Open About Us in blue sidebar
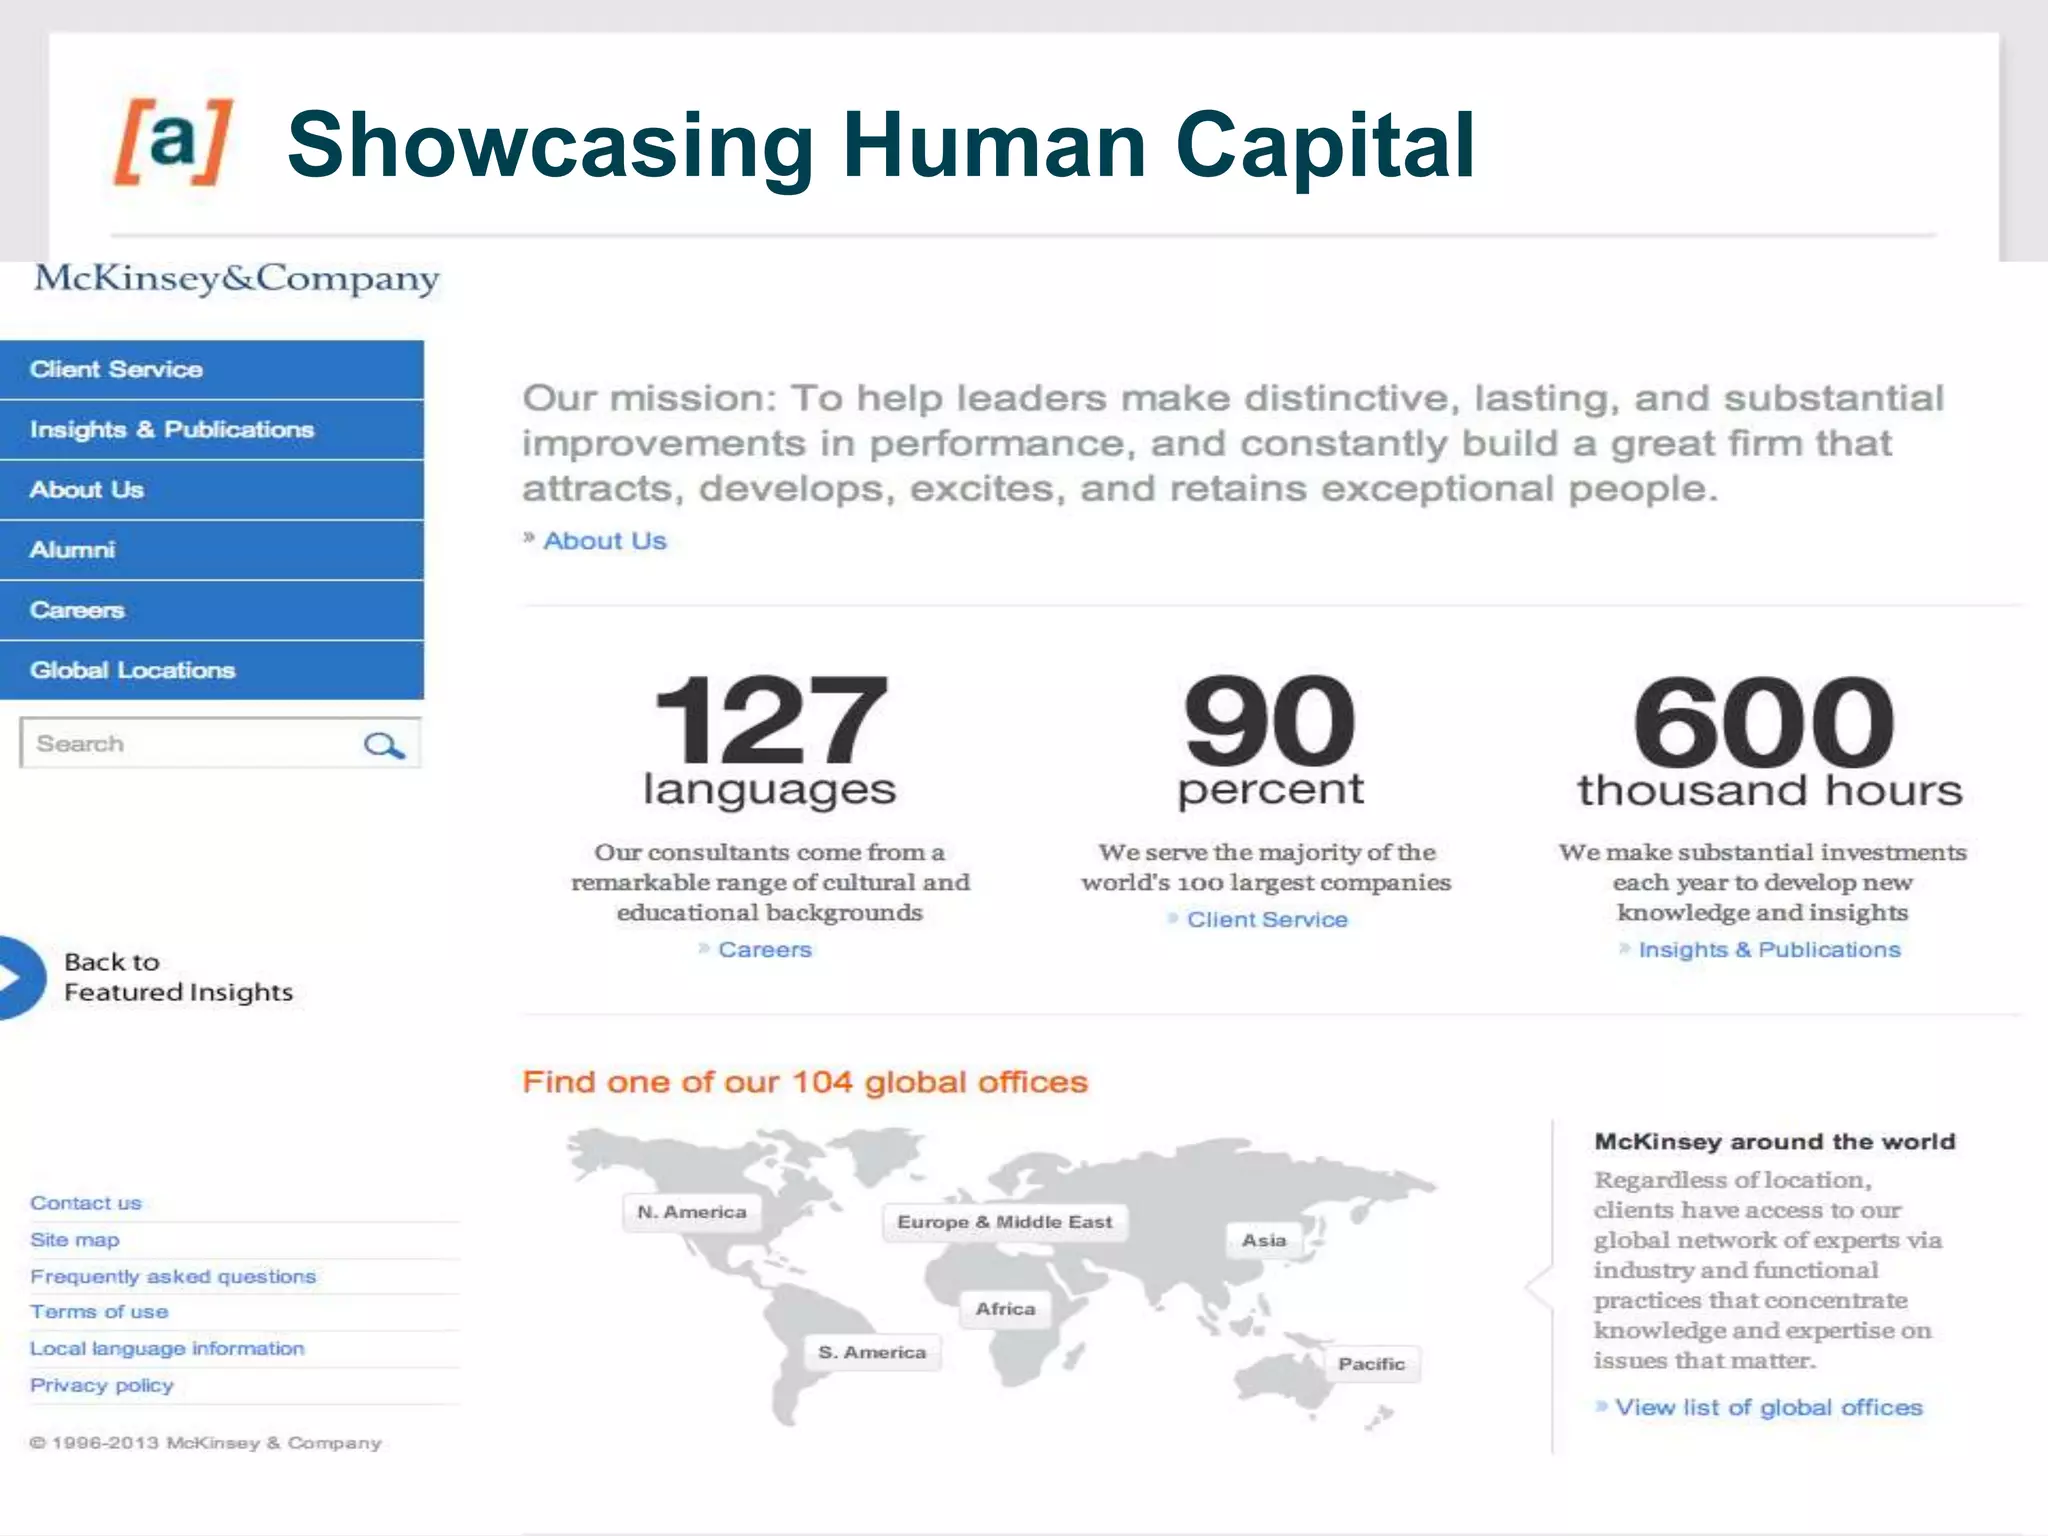The height and width of the screenshot is (1536, 2048). (212, 490)
